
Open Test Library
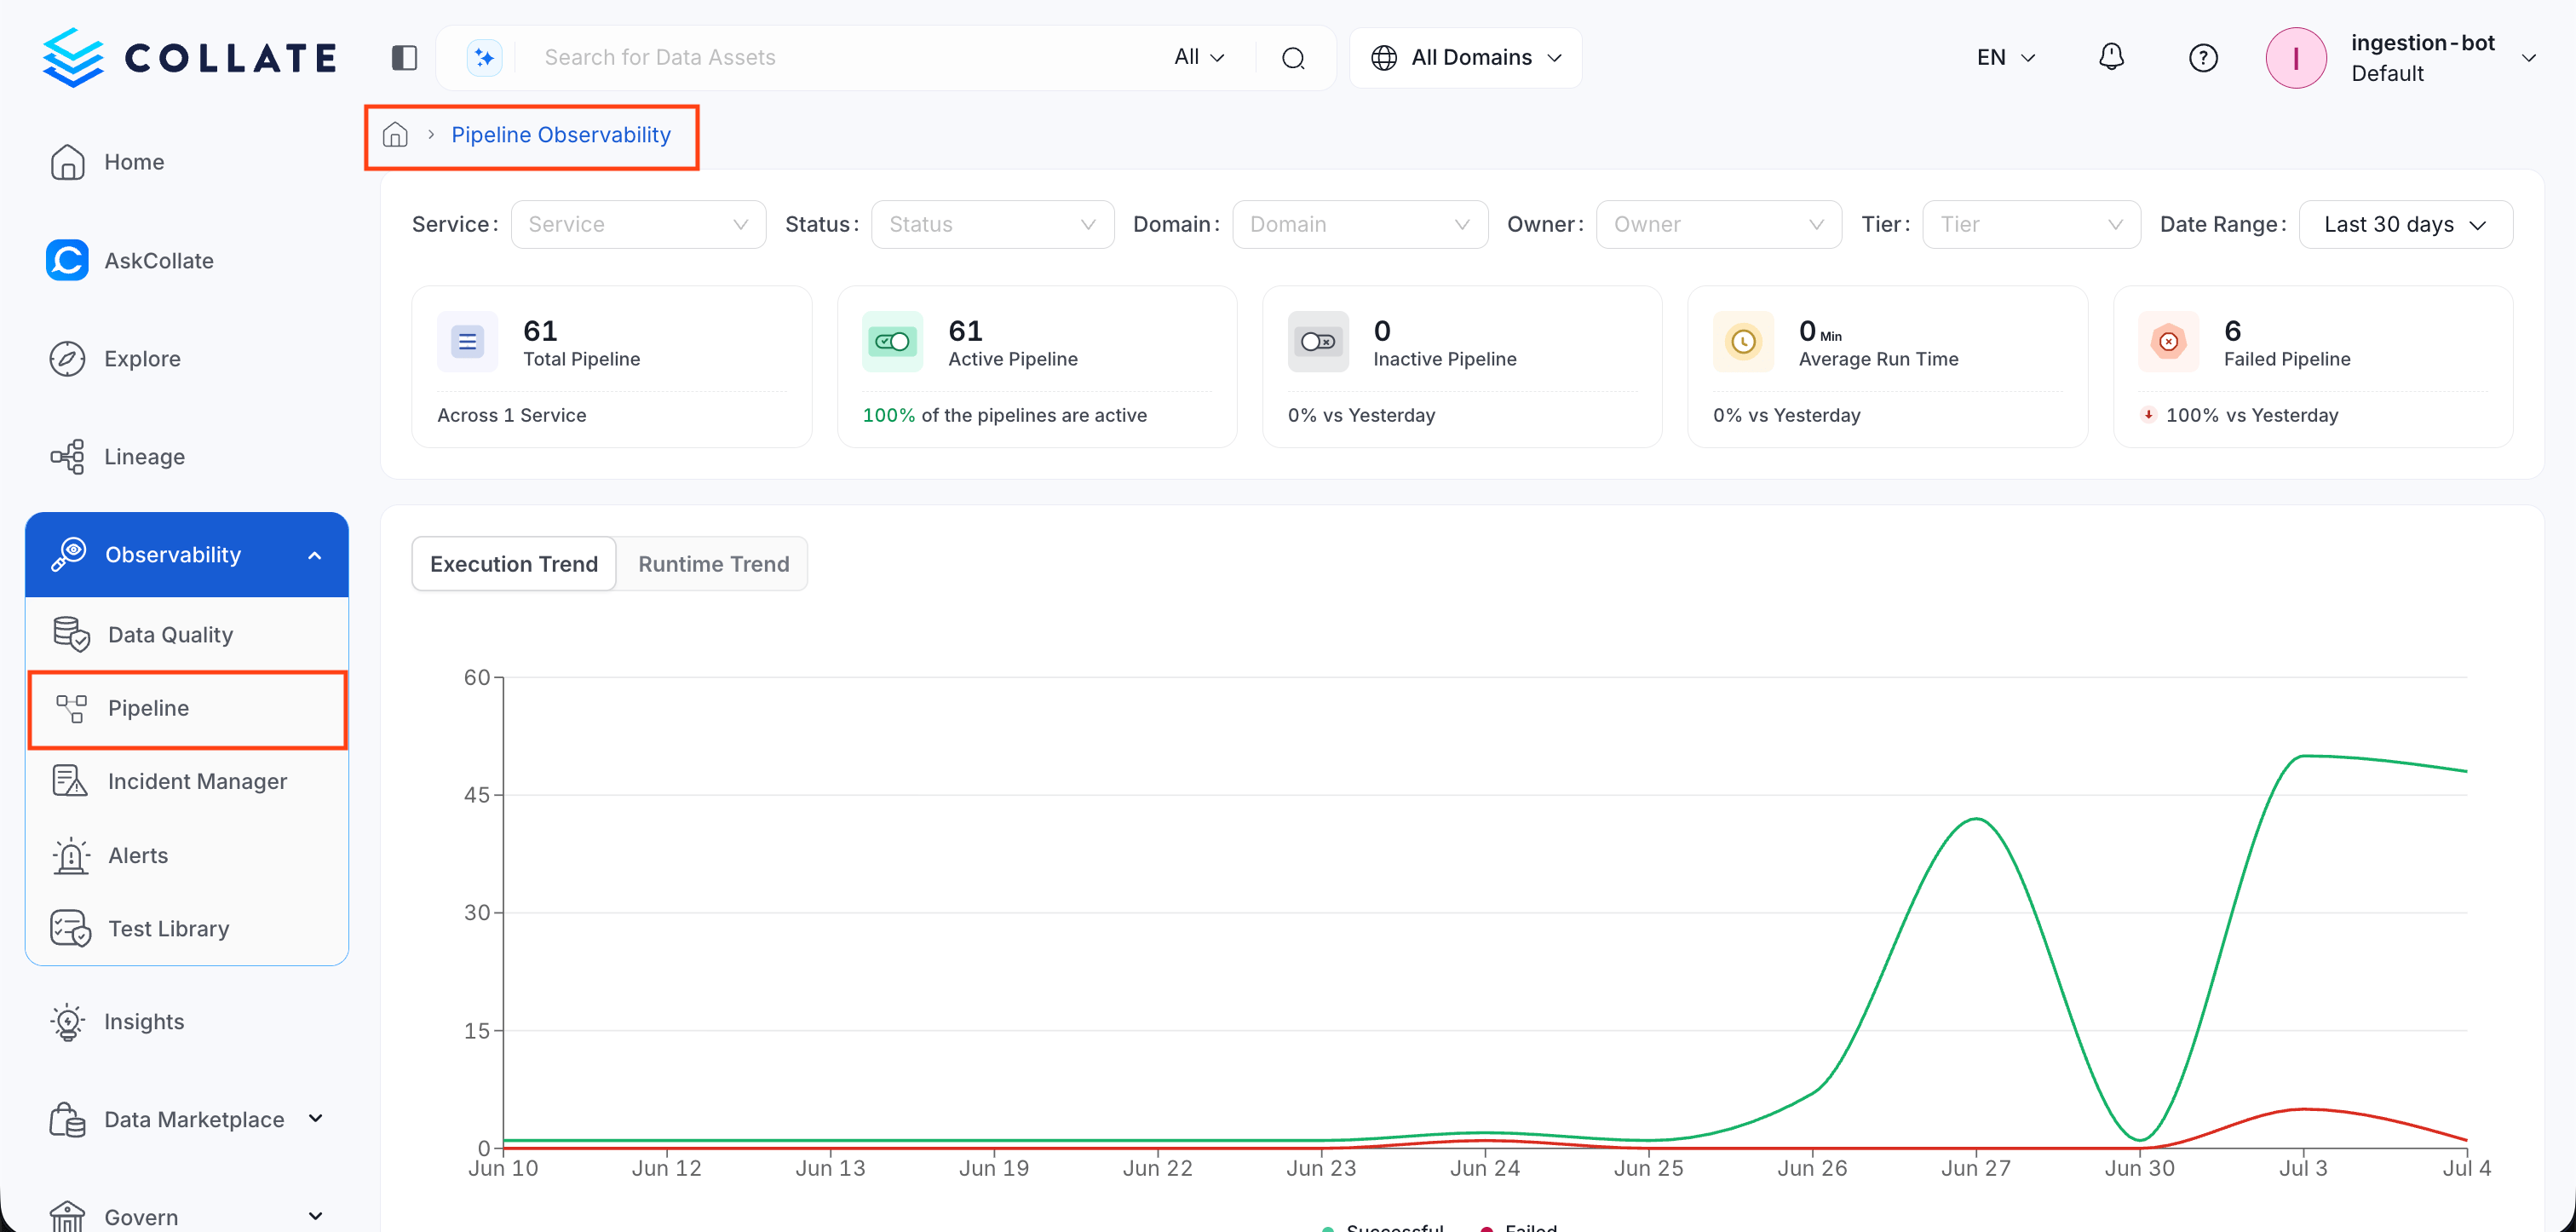187,928
